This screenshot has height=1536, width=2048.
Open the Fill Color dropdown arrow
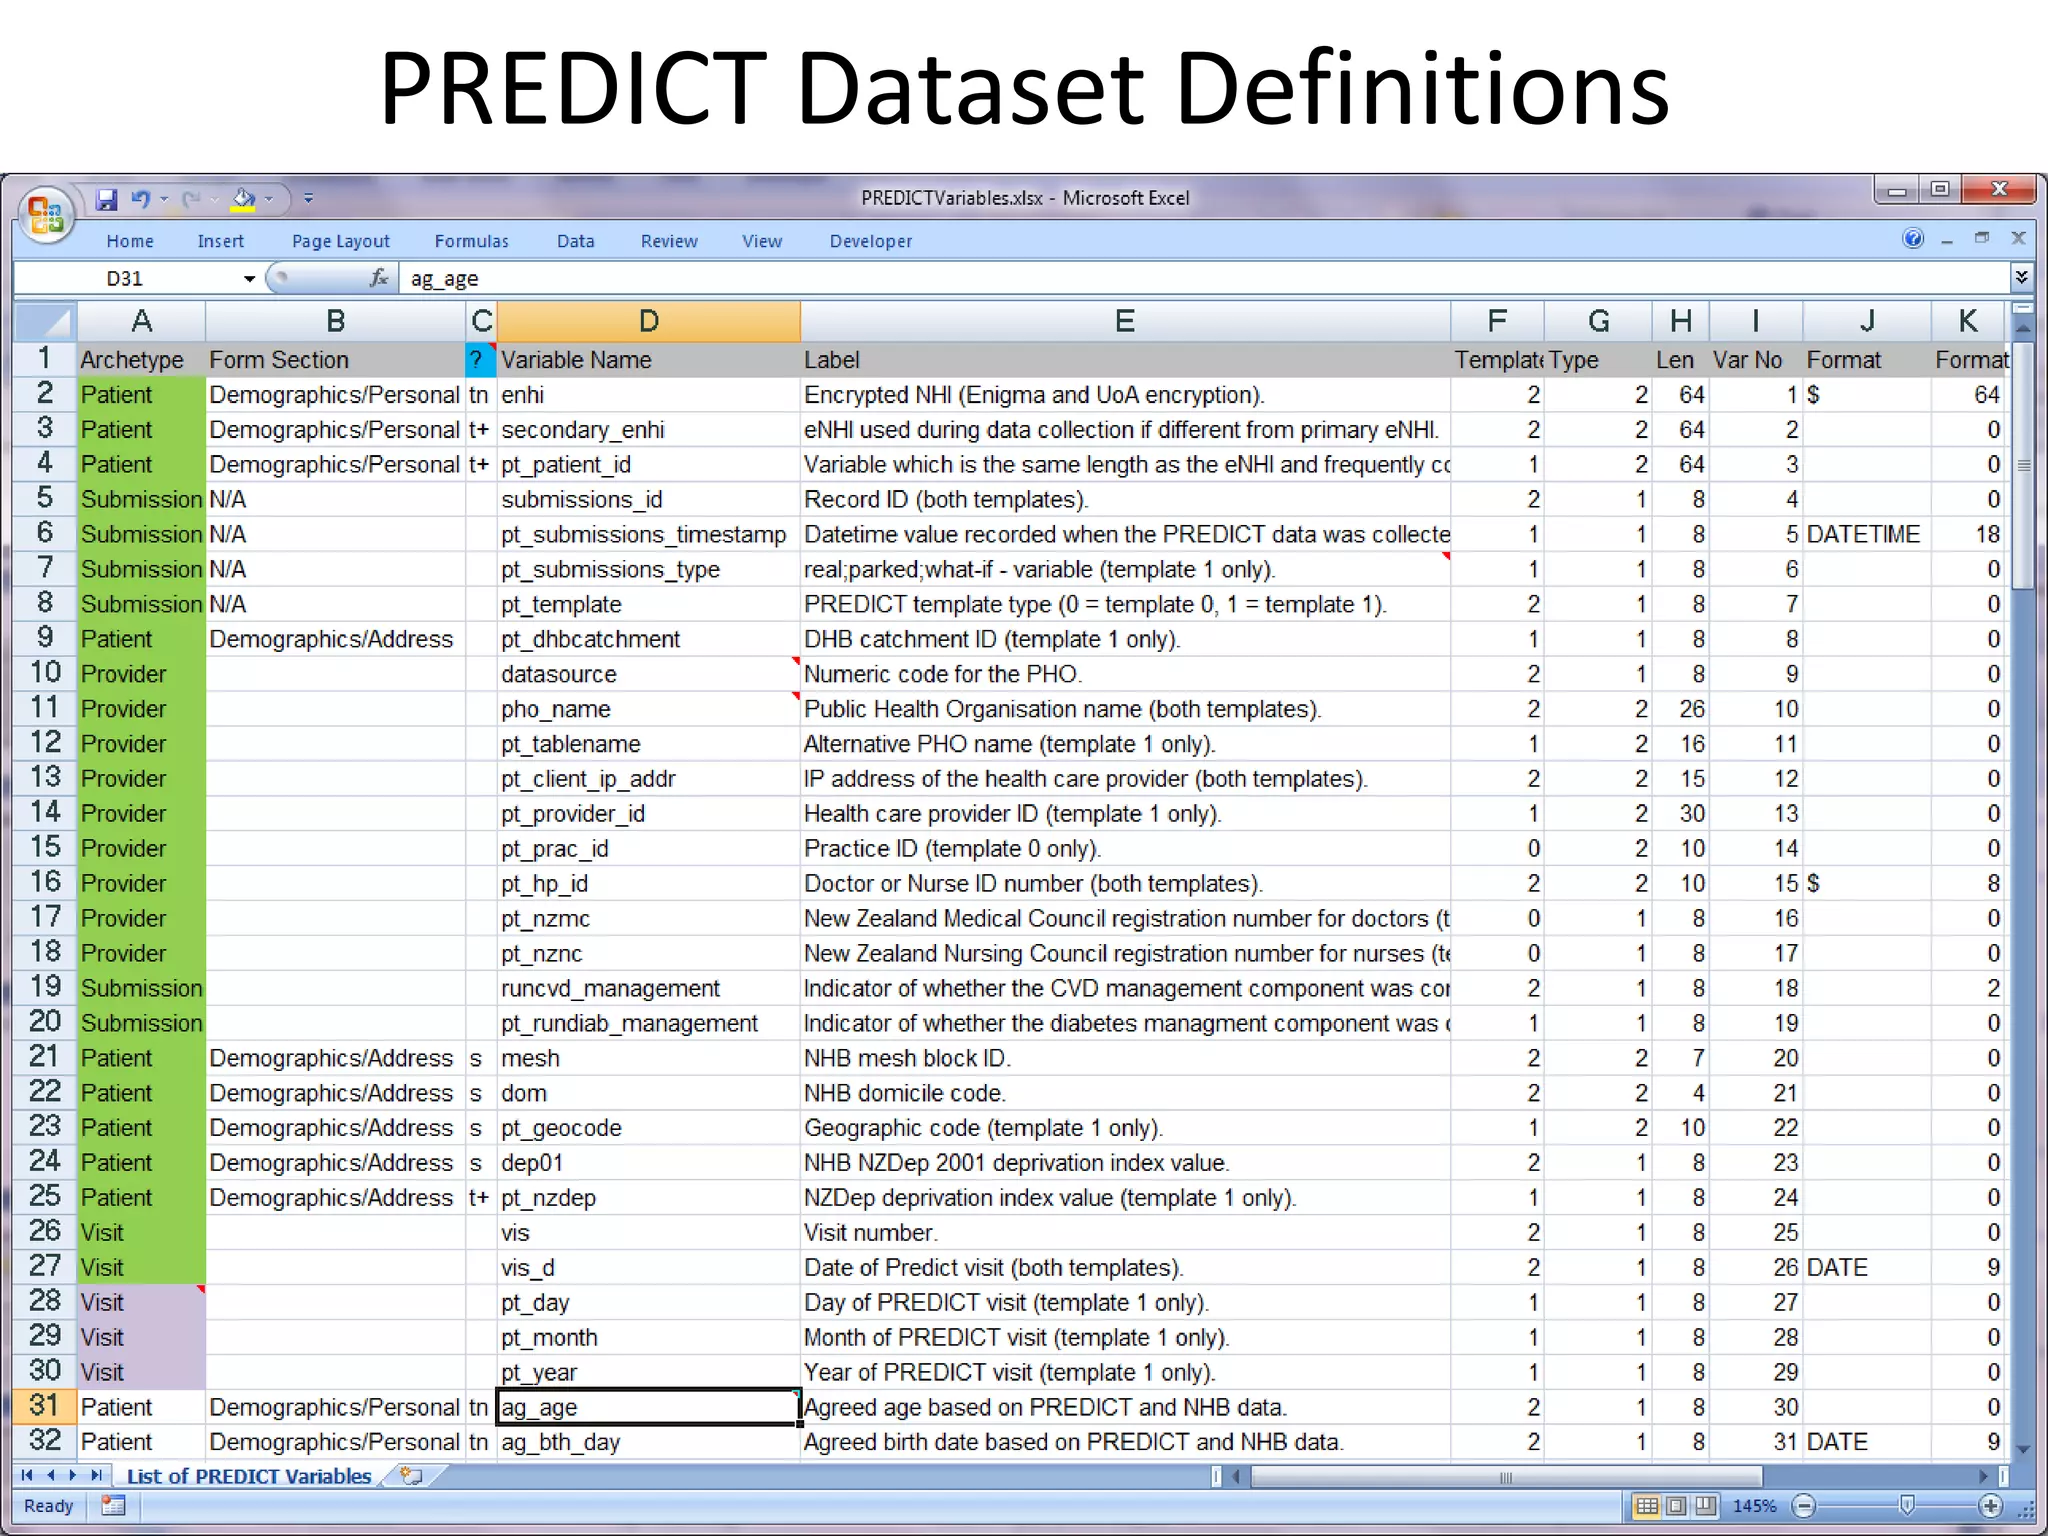[269, 199]
